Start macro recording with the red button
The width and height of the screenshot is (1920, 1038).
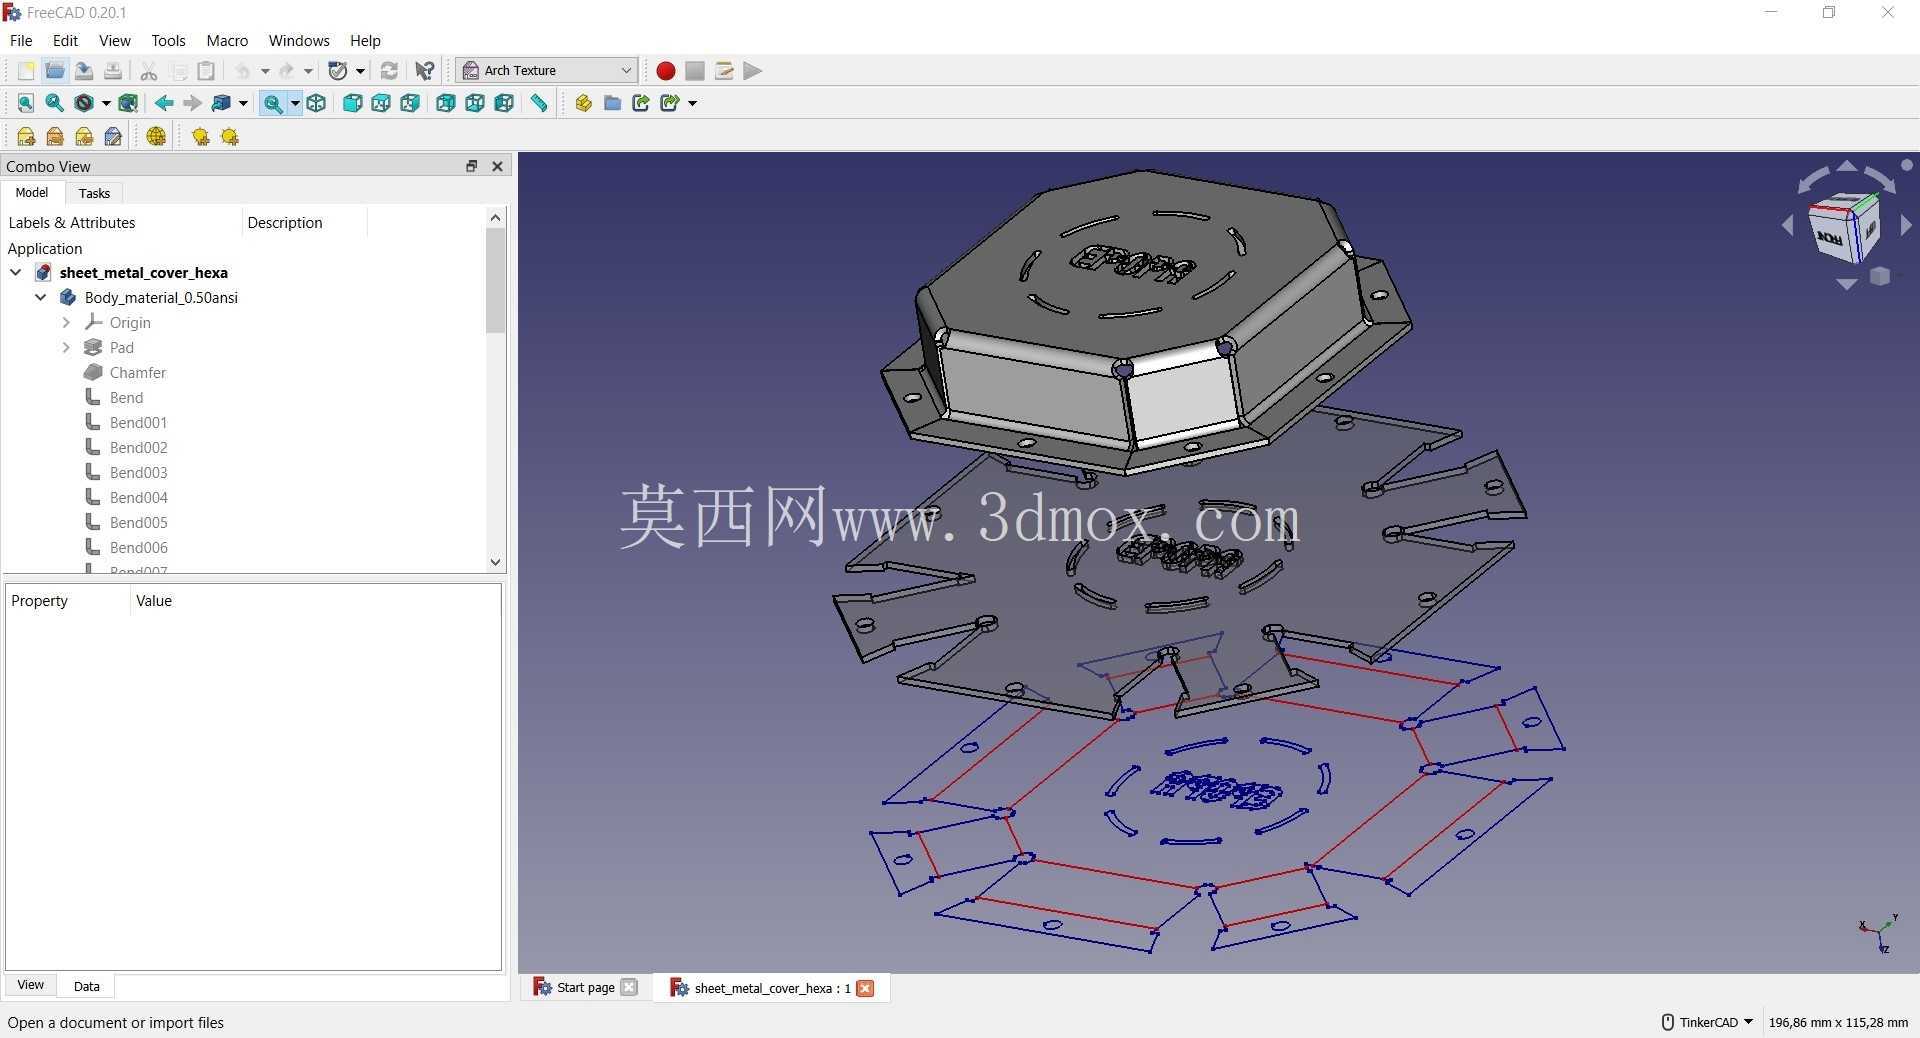click(665, 71)
